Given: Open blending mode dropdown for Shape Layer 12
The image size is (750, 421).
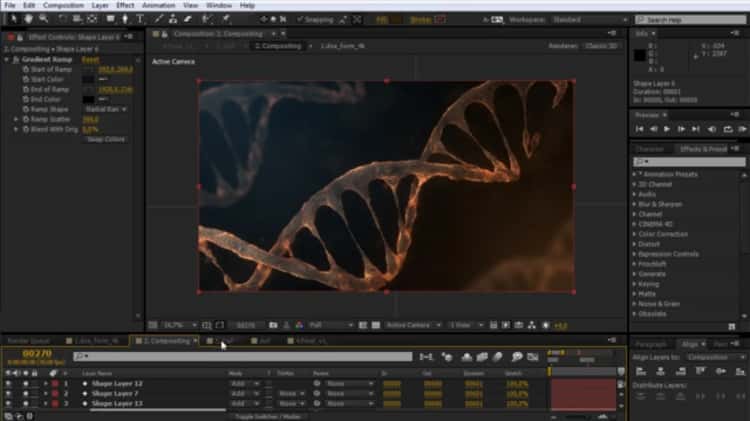Looking at the screenshot, I should click(x=245, y=384).
